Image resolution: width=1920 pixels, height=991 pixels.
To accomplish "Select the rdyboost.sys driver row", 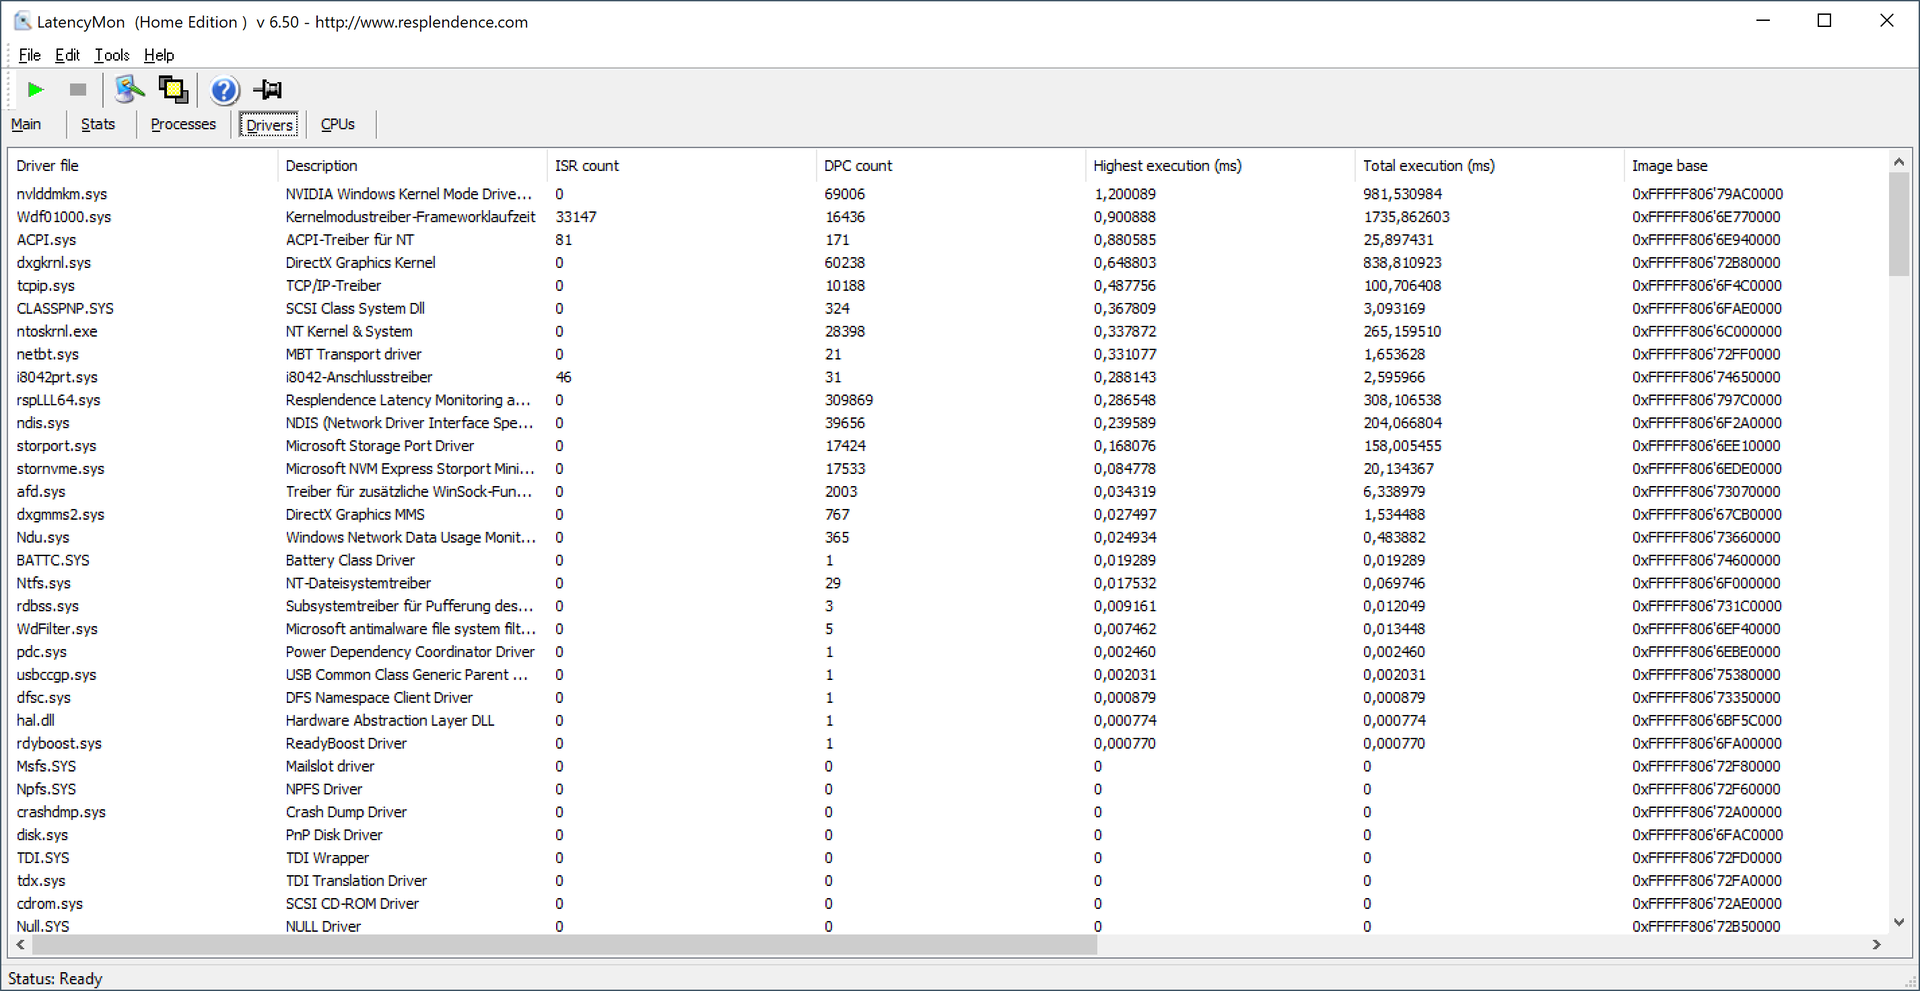I will (948, 744).
